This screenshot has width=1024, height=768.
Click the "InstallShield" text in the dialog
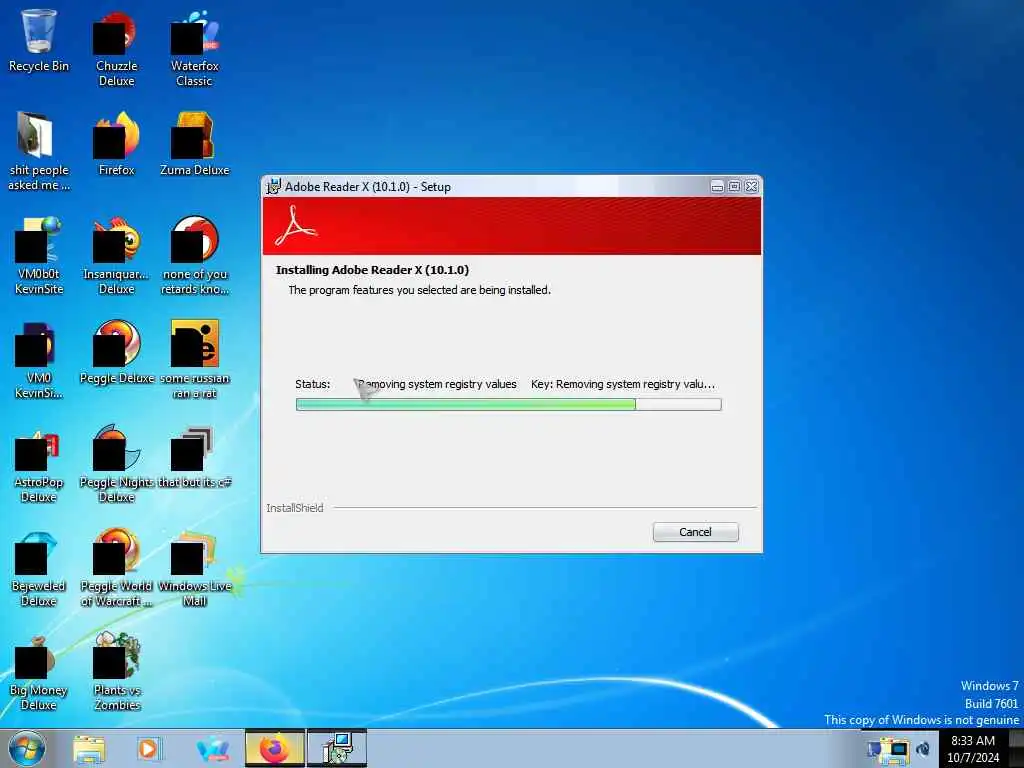295,507
